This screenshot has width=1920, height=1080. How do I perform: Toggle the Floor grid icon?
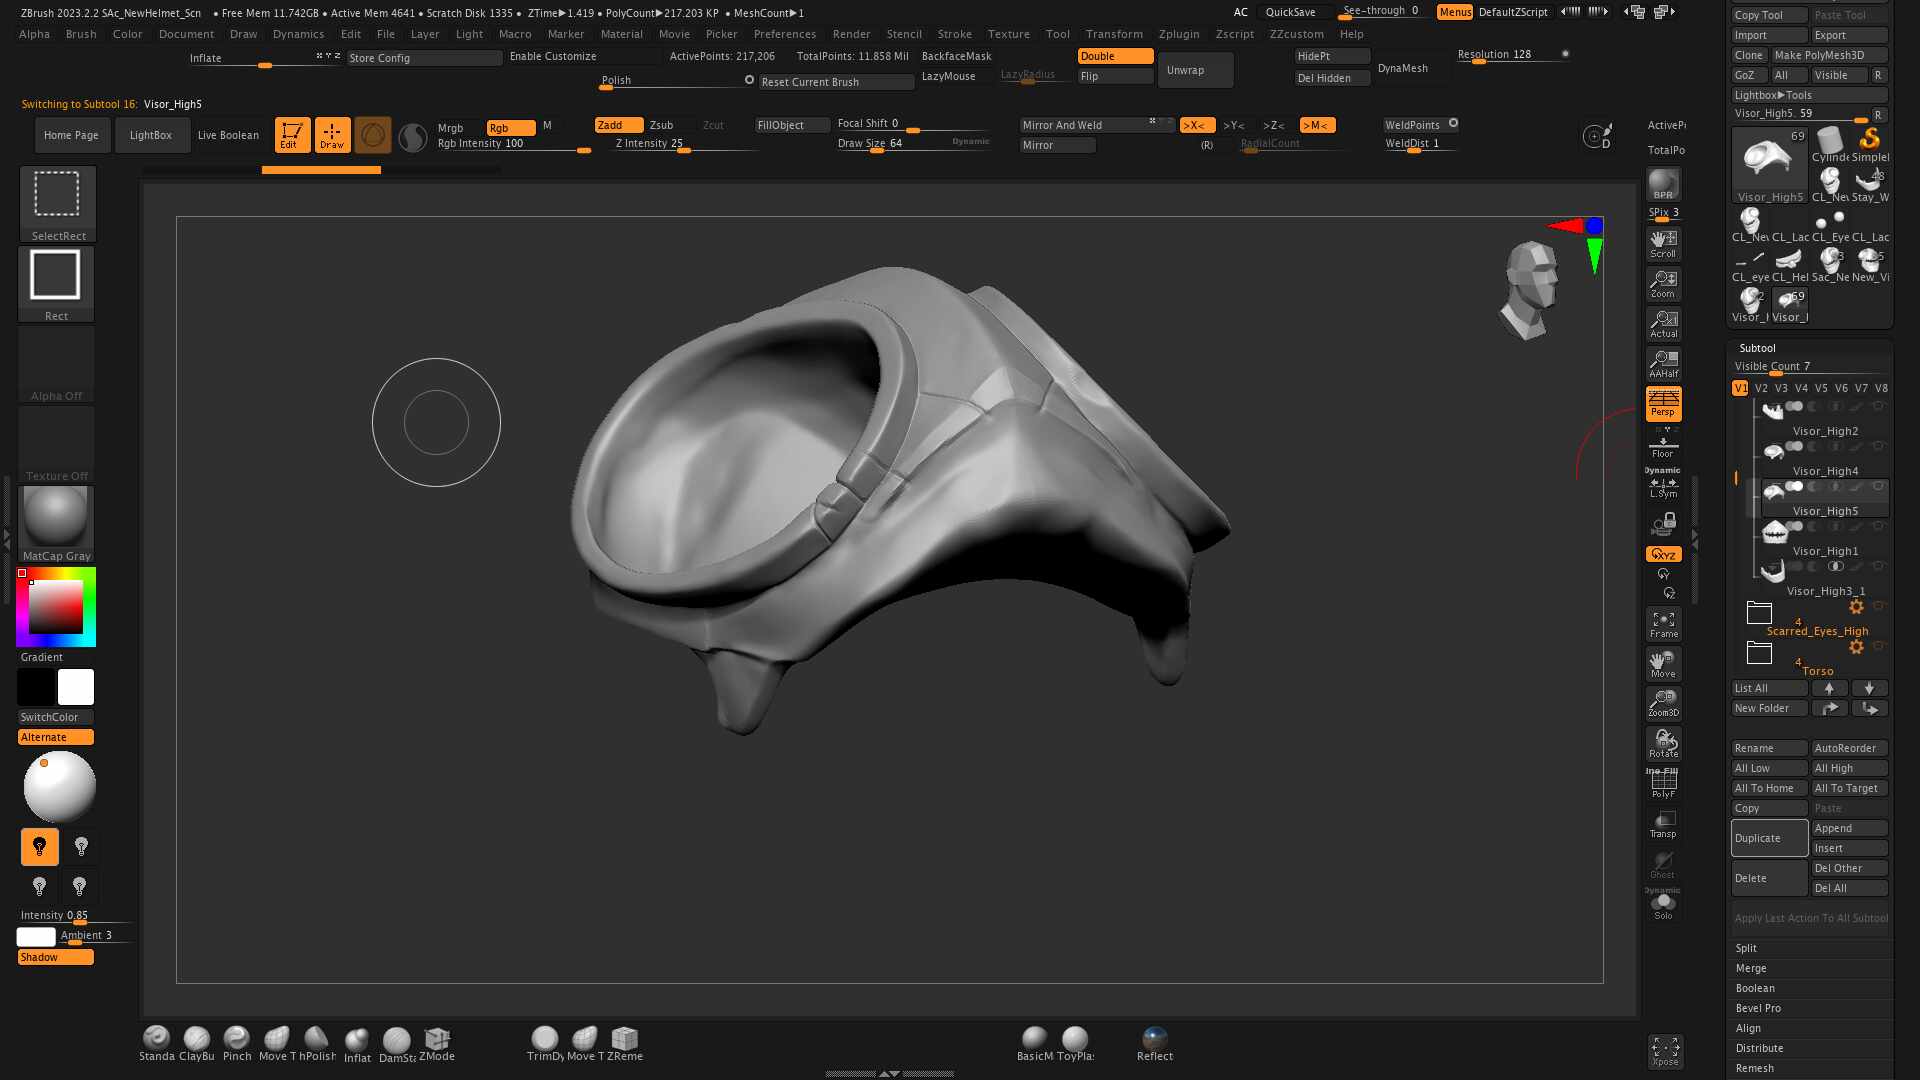coord(1663,446)
